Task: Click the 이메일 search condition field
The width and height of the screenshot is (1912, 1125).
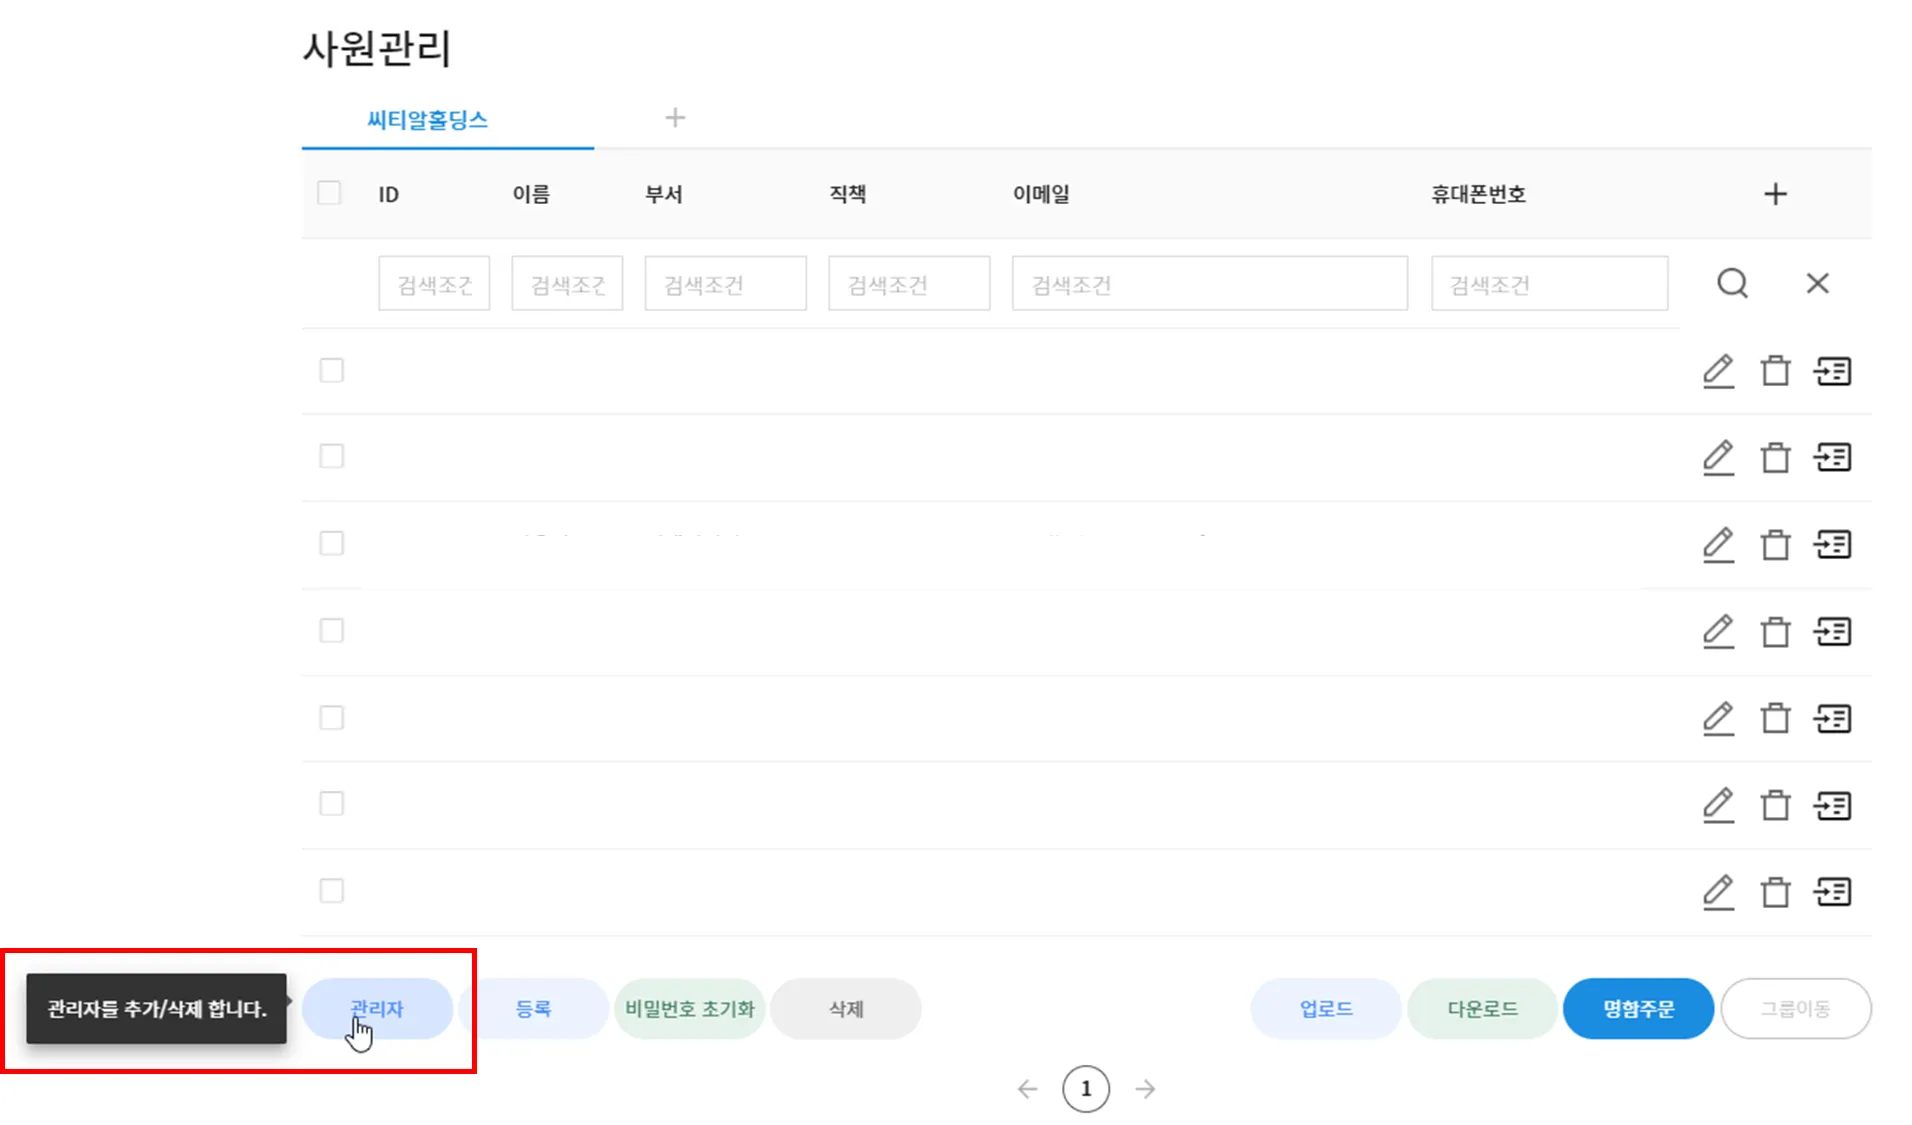Action: click(1210, 284)
